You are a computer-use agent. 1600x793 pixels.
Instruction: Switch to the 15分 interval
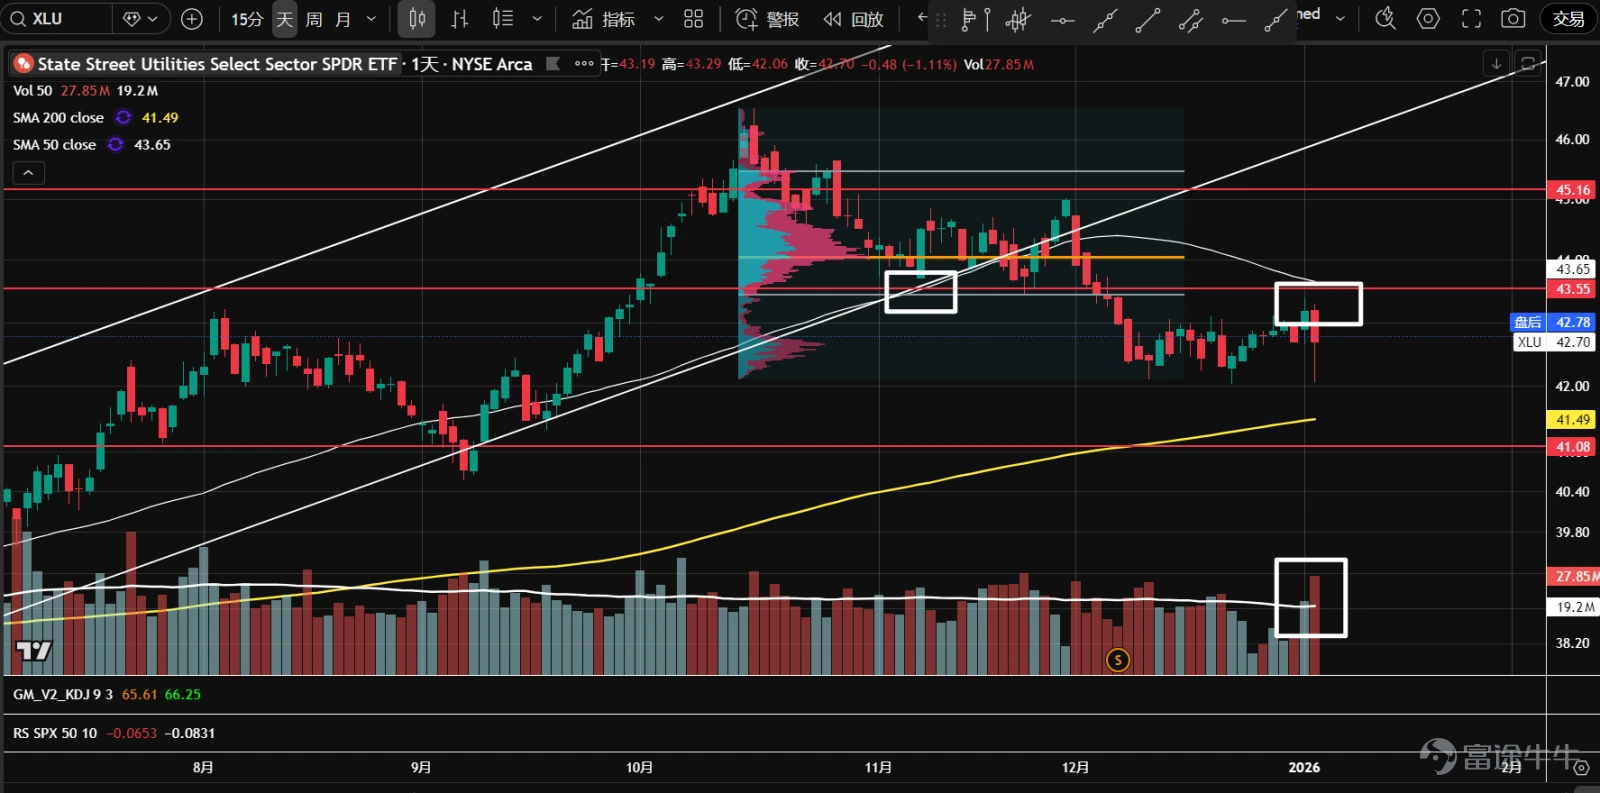click(247, 19)
